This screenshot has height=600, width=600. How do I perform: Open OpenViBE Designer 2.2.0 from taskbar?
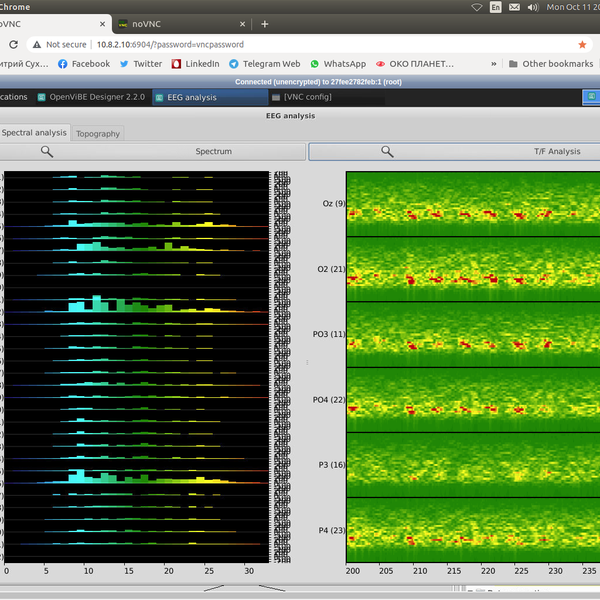tap(92, 98)
